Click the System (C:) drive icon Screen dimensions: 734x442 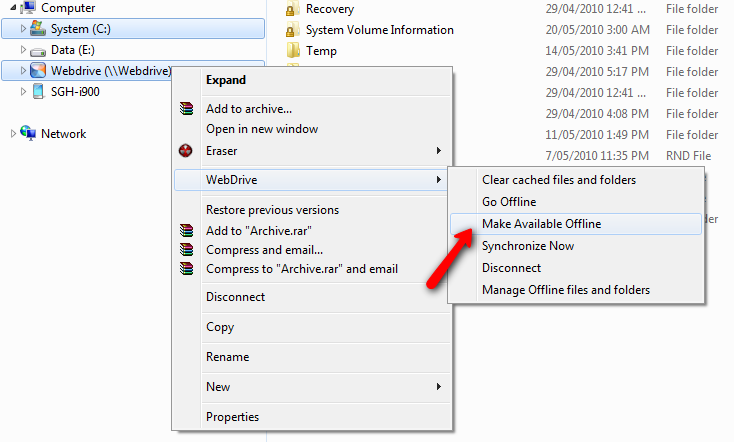click(x=37, y=29)
